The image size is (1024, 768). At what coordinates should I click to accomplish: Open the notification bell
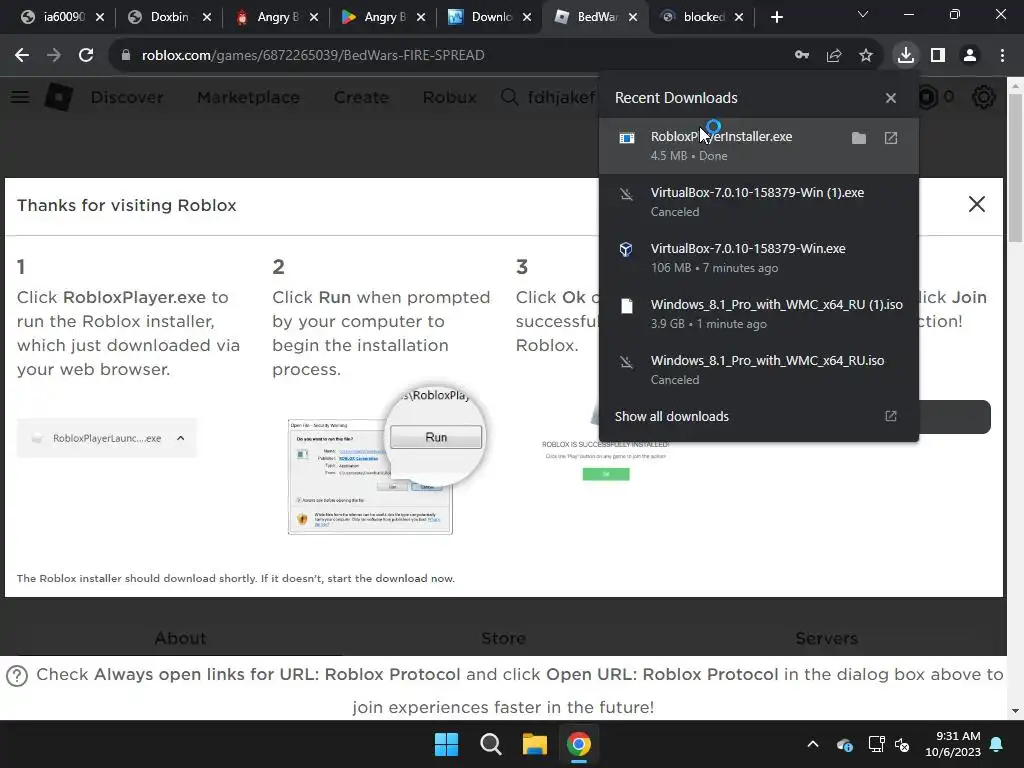[x=997, y=744]
